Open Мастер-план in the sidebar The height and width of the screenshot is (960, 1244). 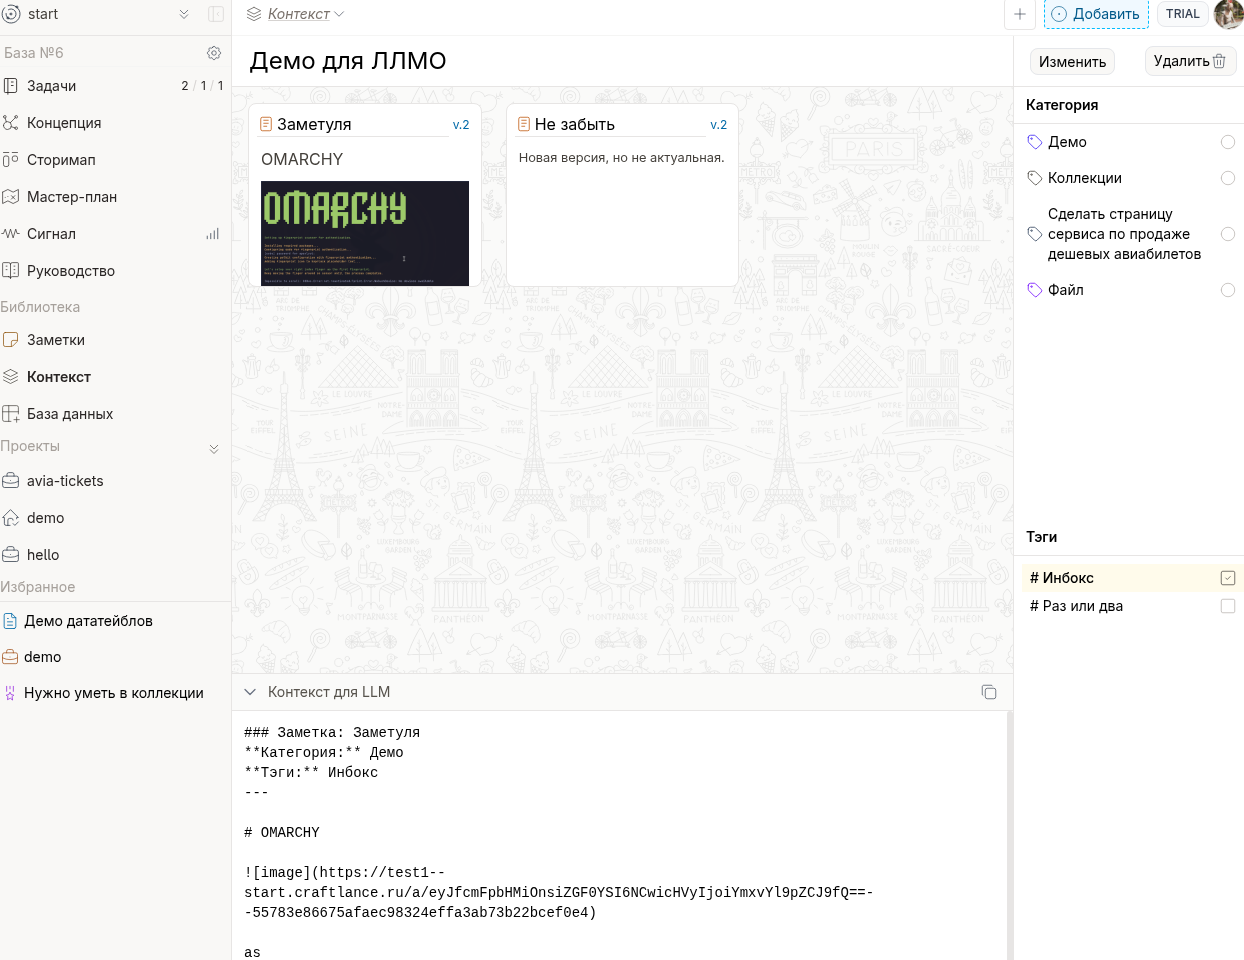pos(71,197)
